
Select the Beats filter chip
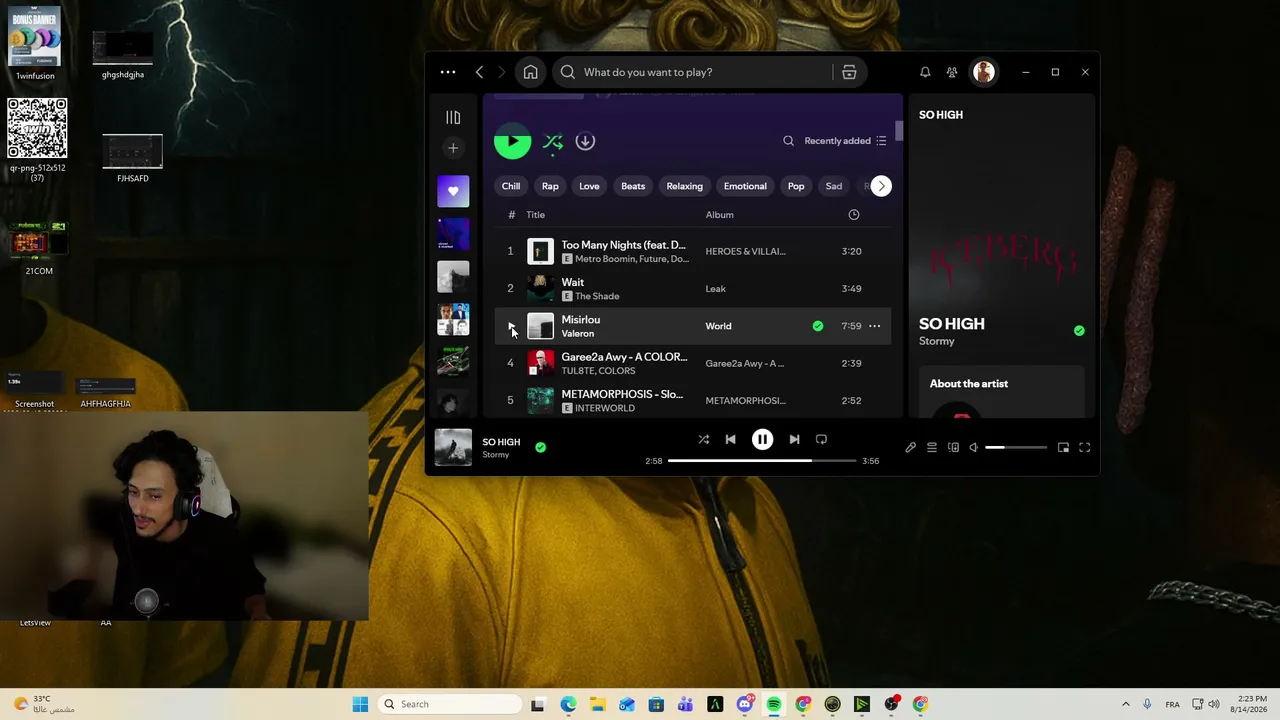tap(633, 186)
